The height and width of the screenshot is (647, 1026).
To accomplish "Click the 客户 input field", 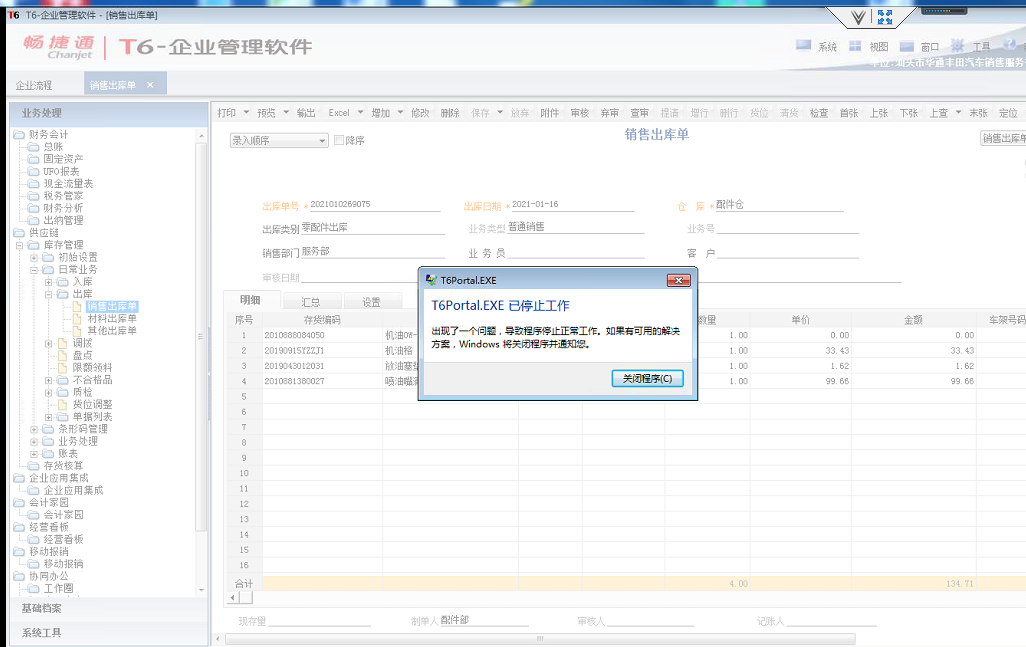I will (787, 253).
